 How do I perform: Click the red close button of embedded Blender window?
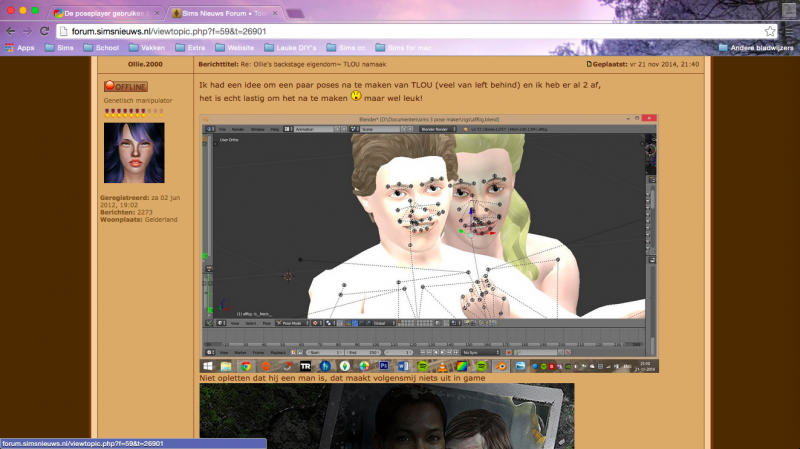[x=649, y=118]
